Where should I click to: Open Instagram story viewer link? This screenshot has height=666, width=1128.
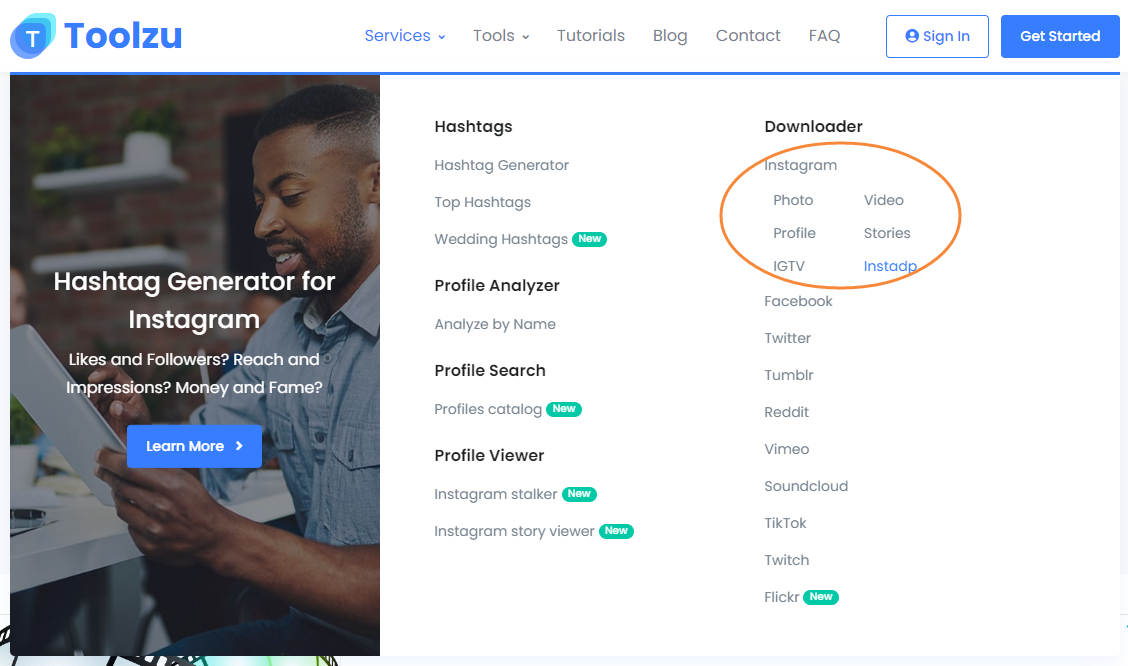[514, 532]
